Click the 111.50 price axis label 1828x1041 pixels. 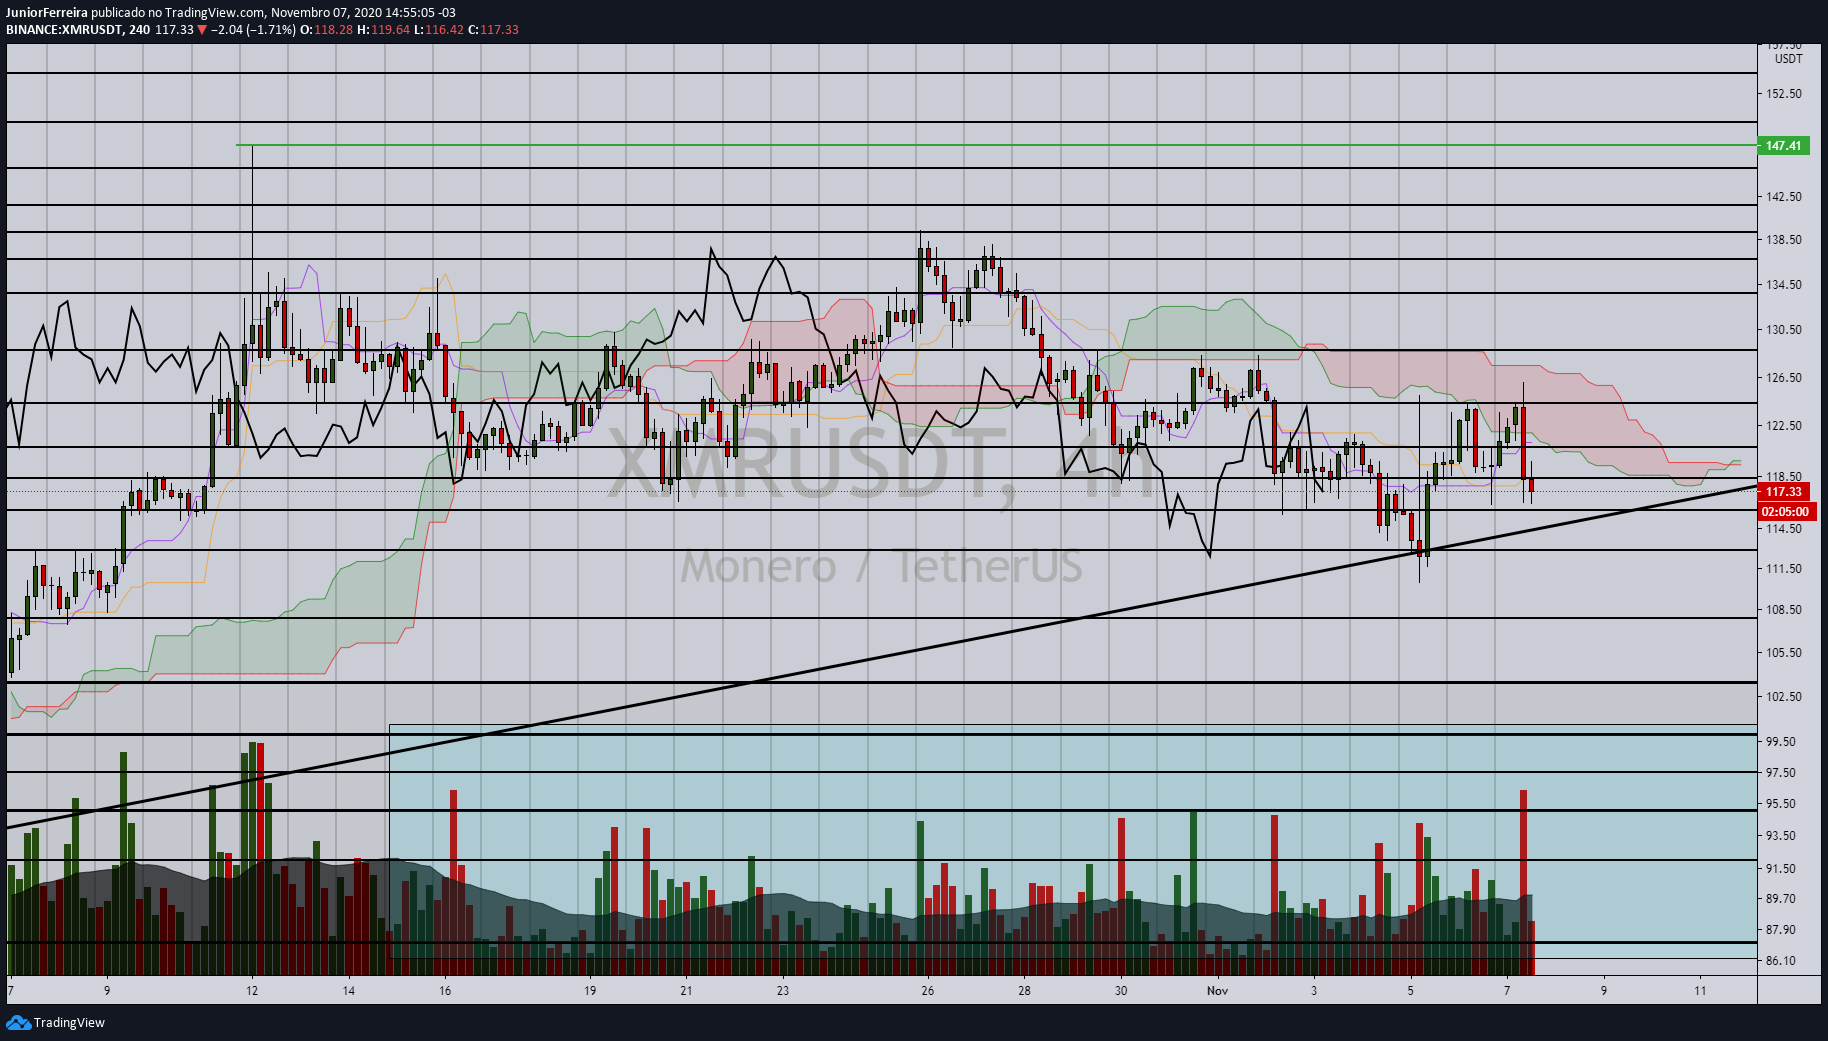pos(1784,569)
